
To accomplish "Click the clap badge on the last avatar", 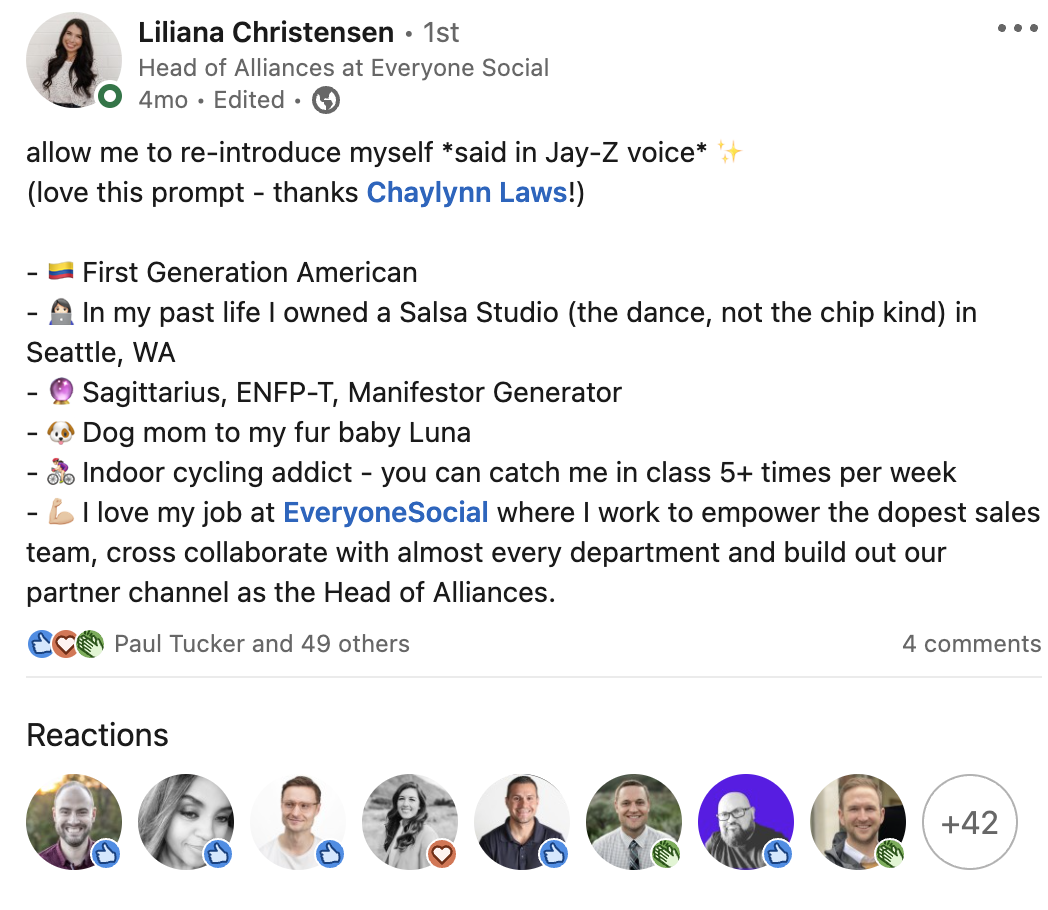I will (891, 854).
